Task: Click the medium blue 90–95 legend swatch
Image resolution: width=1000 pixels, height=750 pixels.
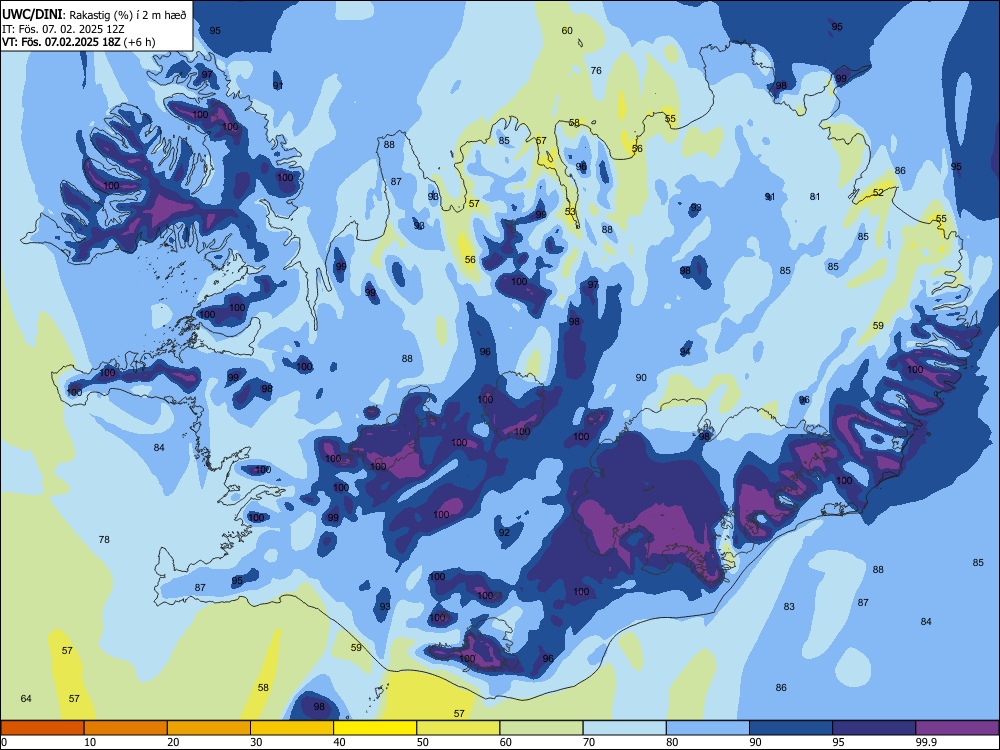Action: 791,728
